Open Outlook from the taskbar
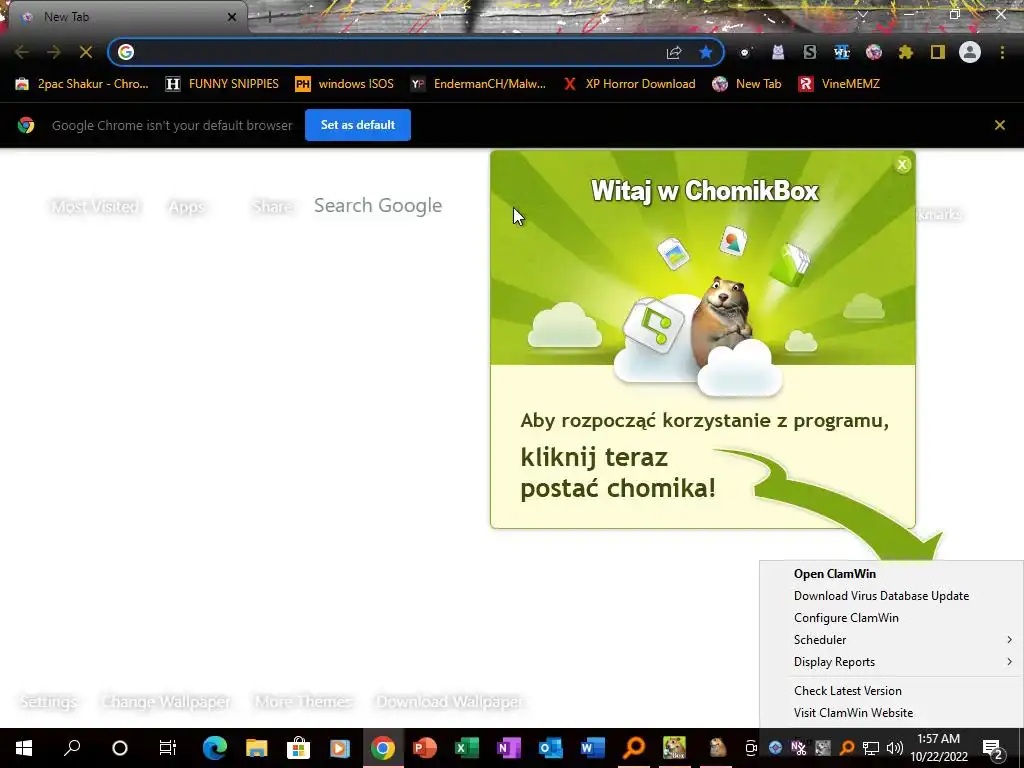1024x768 pixels. tap(550, 748)
